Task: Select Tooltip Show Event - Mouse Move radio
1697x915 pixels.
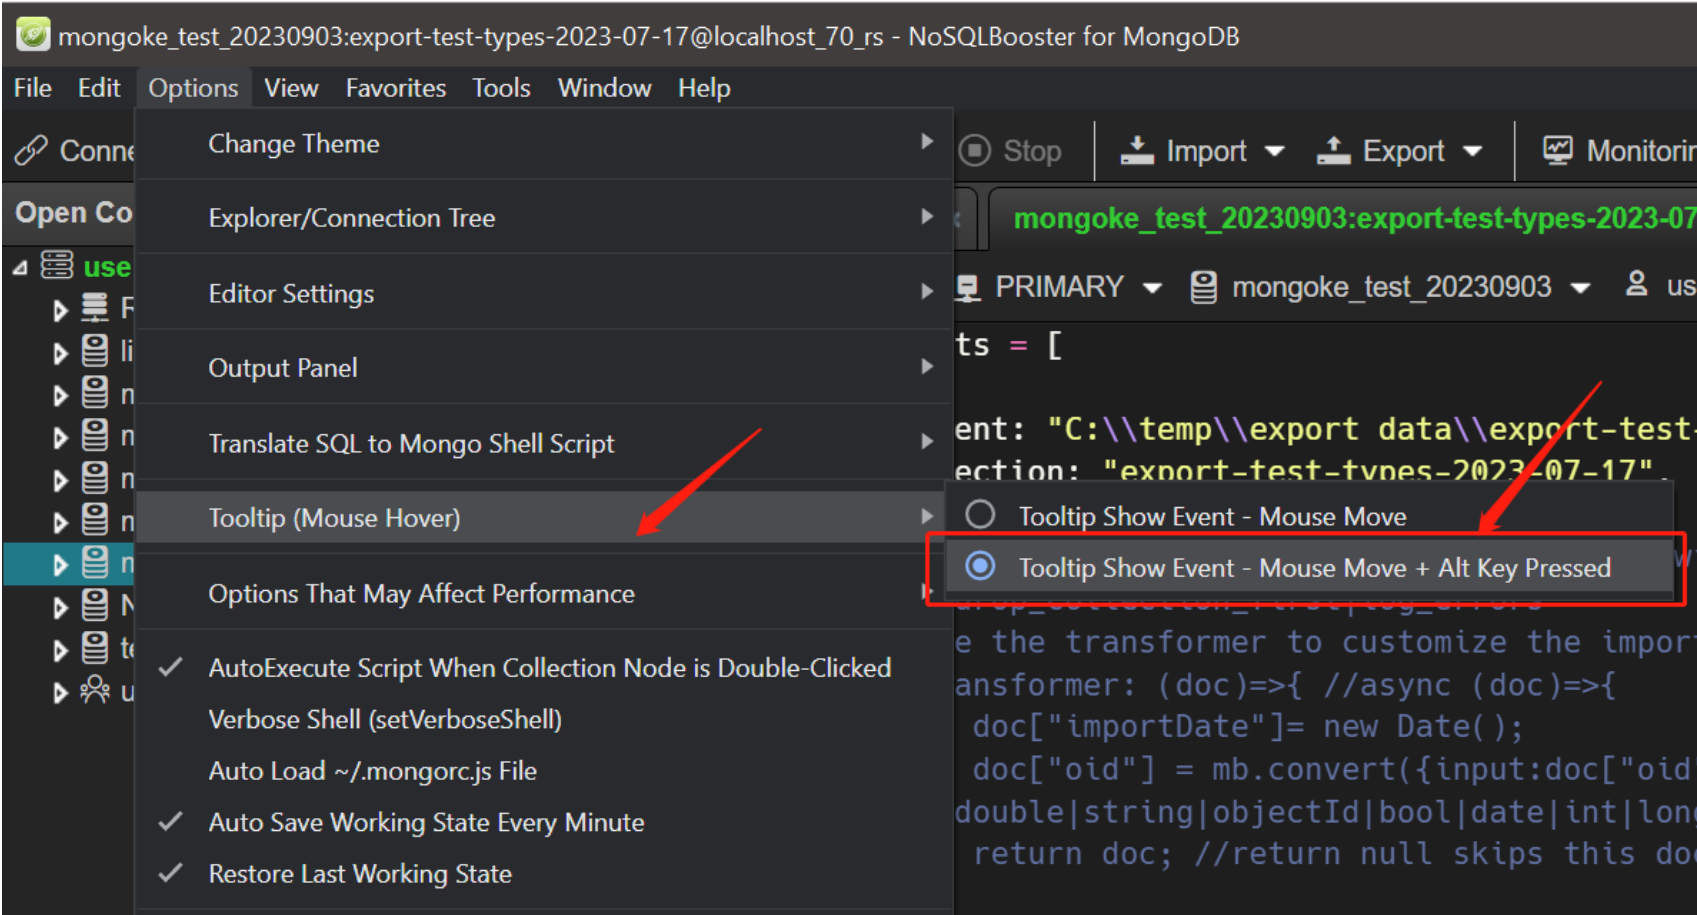Action: coord(980,515)
